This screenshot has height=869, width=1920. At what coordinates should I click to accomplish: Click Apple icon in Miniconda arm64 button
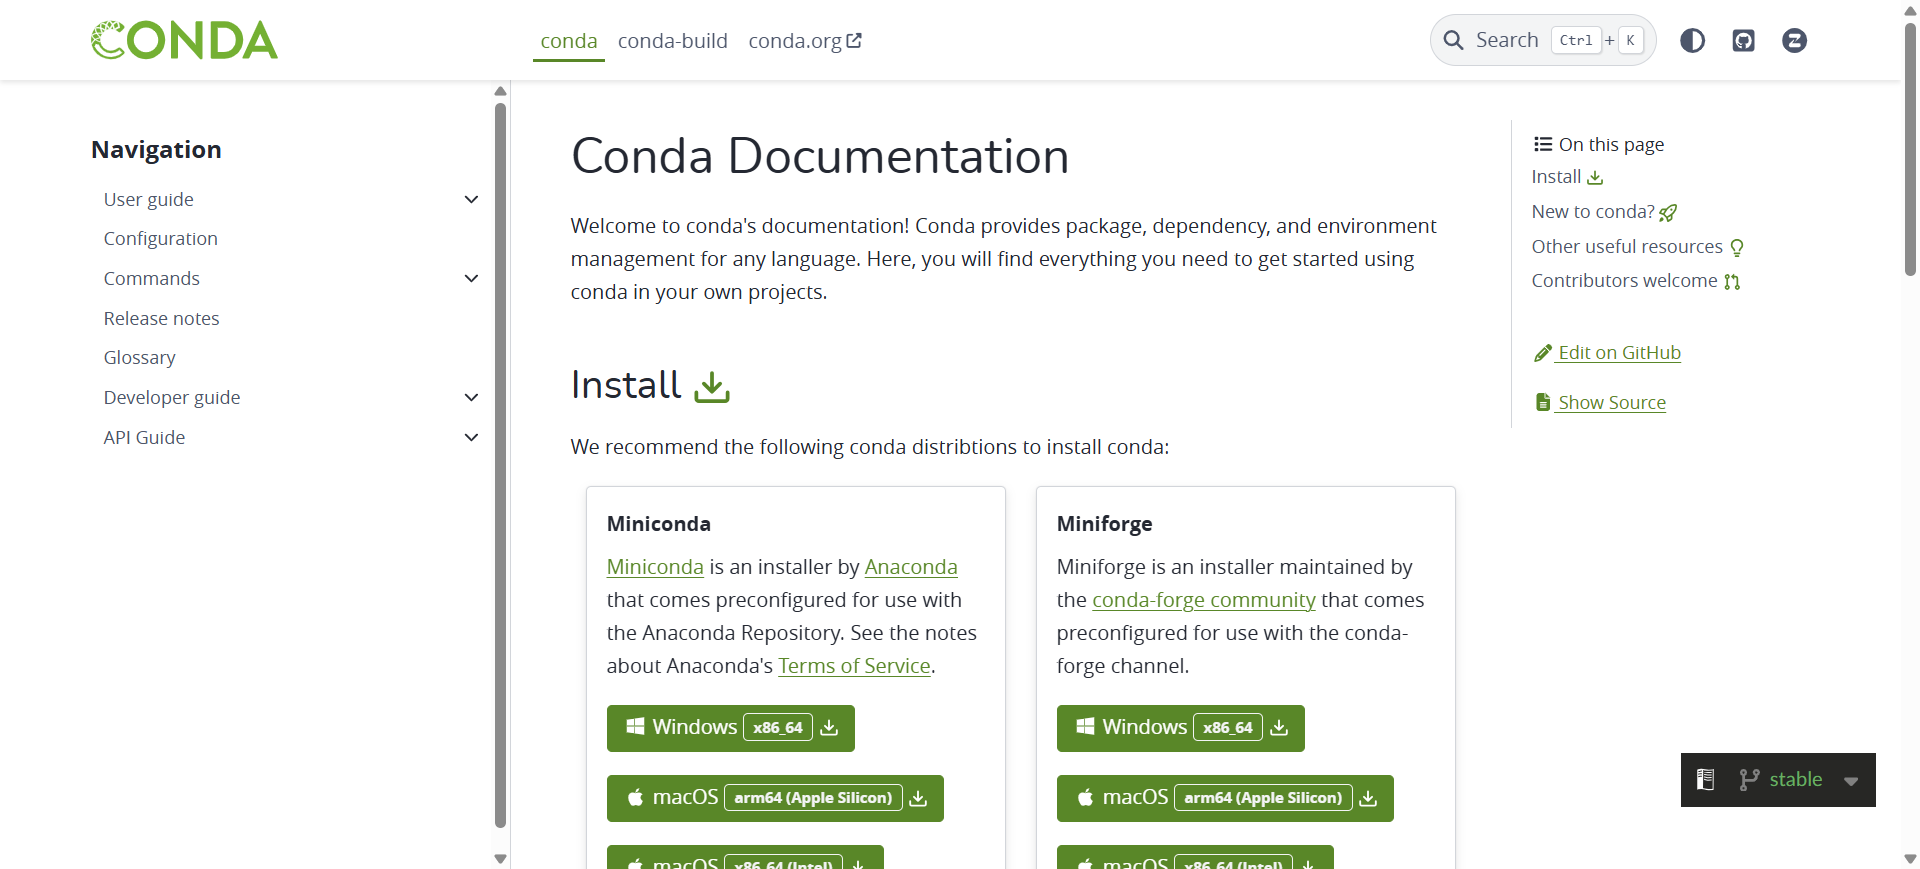coord(635,797)
